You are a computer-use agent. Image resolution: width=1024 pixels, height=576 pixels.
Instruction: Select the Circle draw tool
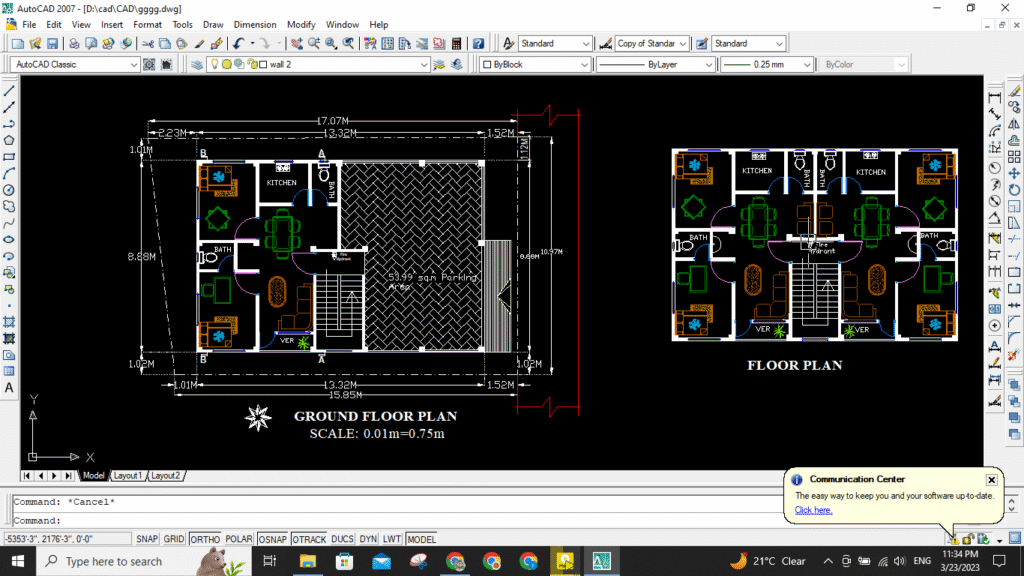9,190
